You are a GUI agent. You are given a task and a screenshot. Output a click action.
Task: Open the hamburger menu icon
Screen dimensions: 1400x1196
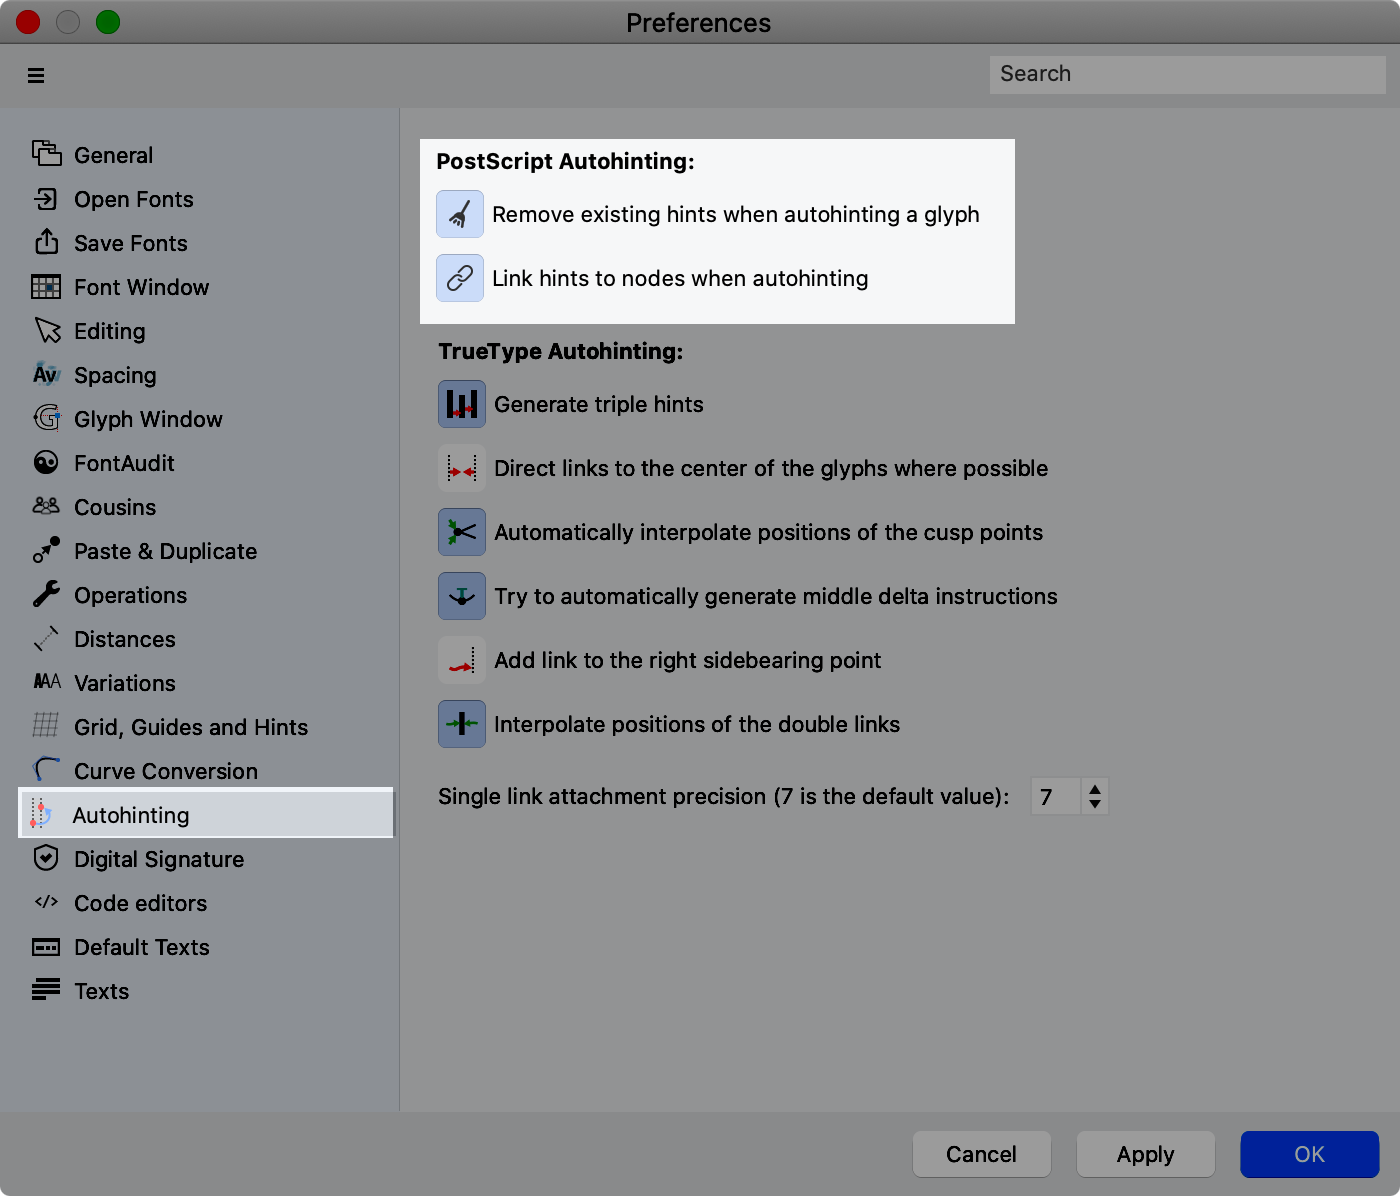[x=36, y=75]
